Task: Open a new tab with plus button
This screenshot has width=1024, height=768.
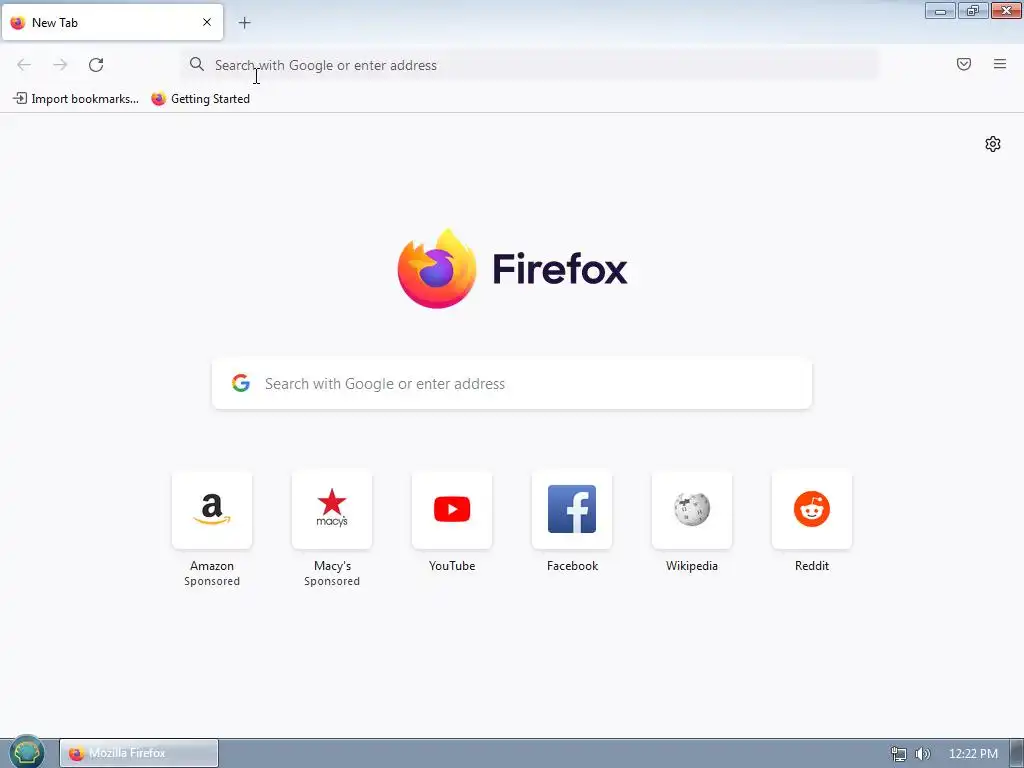Action: click(x=244, y=23)
